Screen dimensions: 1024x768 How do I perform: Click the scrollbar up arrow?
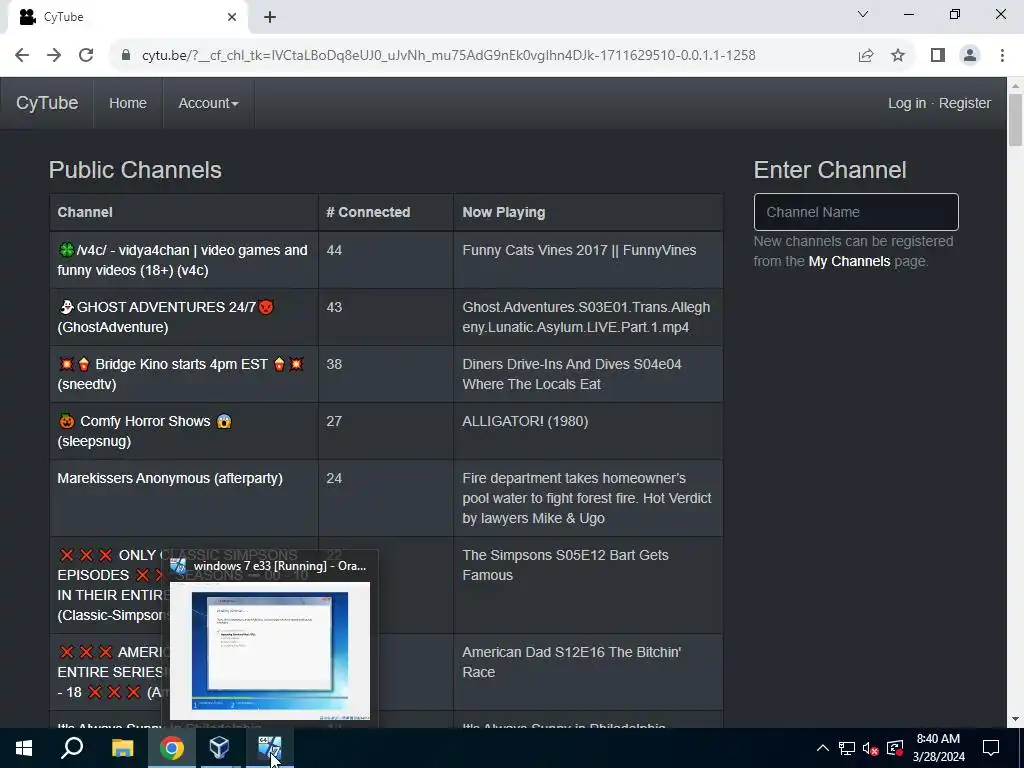coord(1016,86)
